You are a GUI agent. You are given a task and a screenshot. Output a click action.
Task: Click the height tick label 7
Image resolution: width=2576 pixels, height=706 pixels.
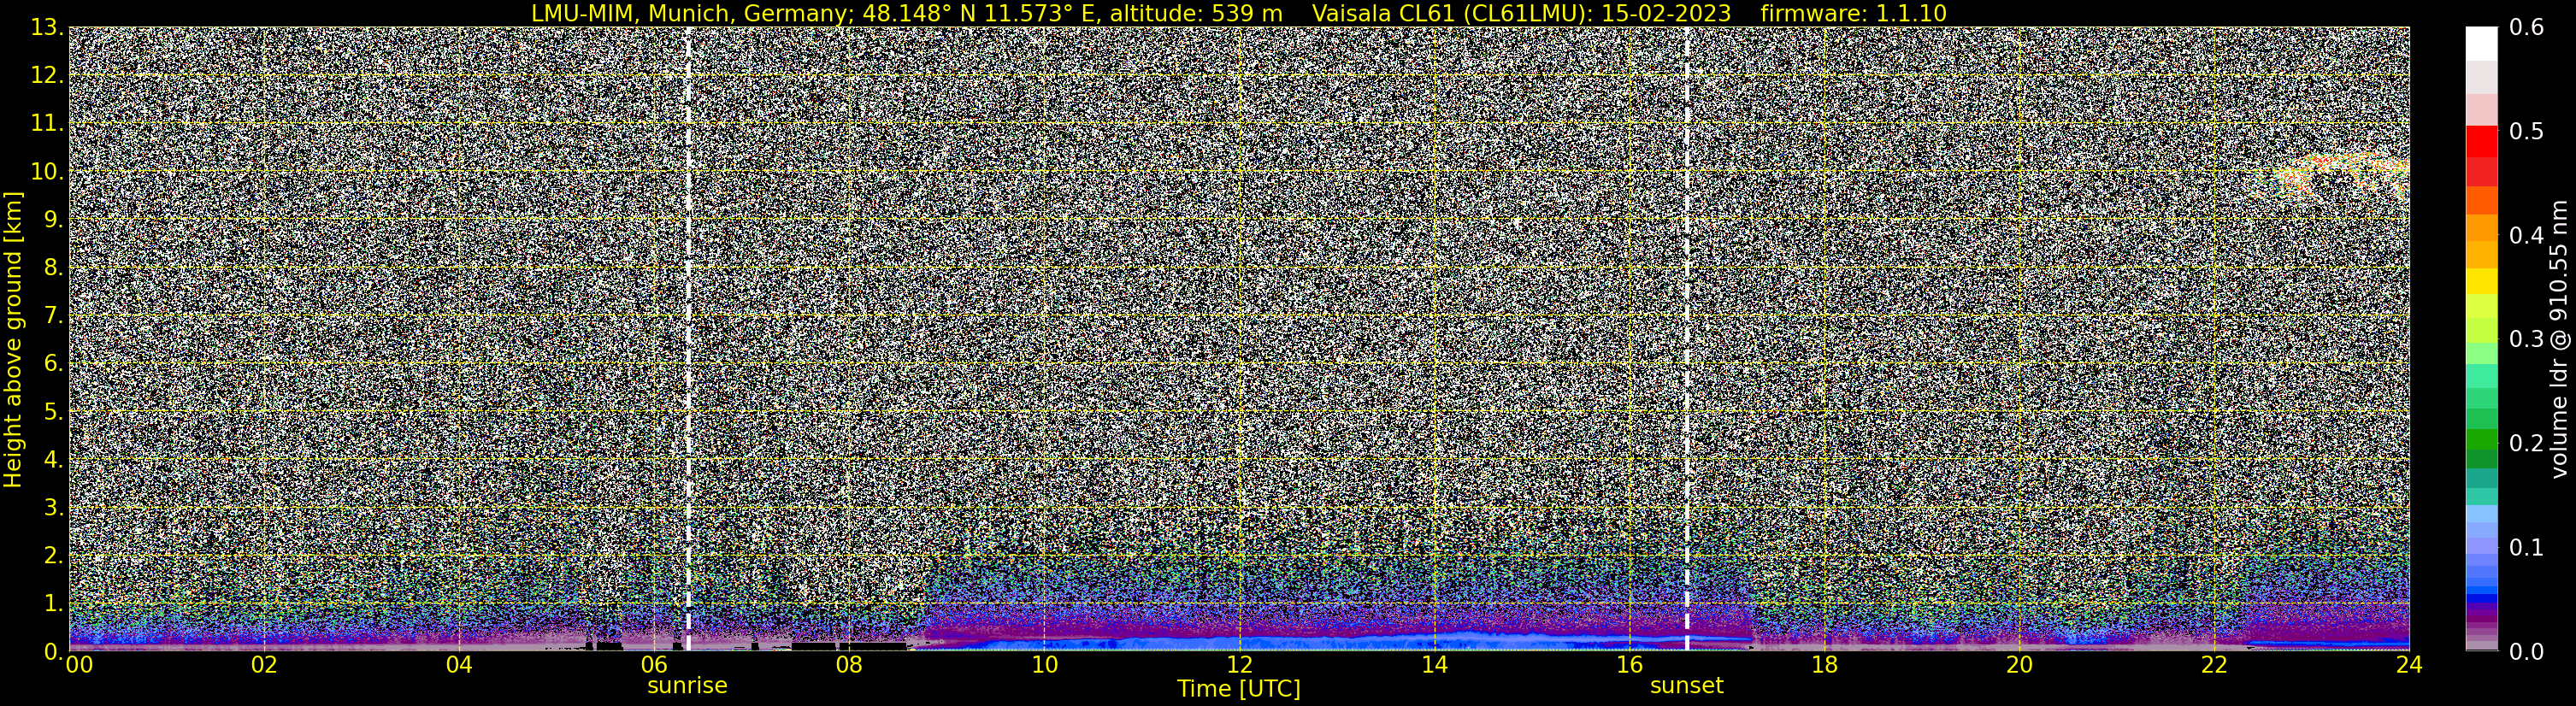tap(53, 315)
